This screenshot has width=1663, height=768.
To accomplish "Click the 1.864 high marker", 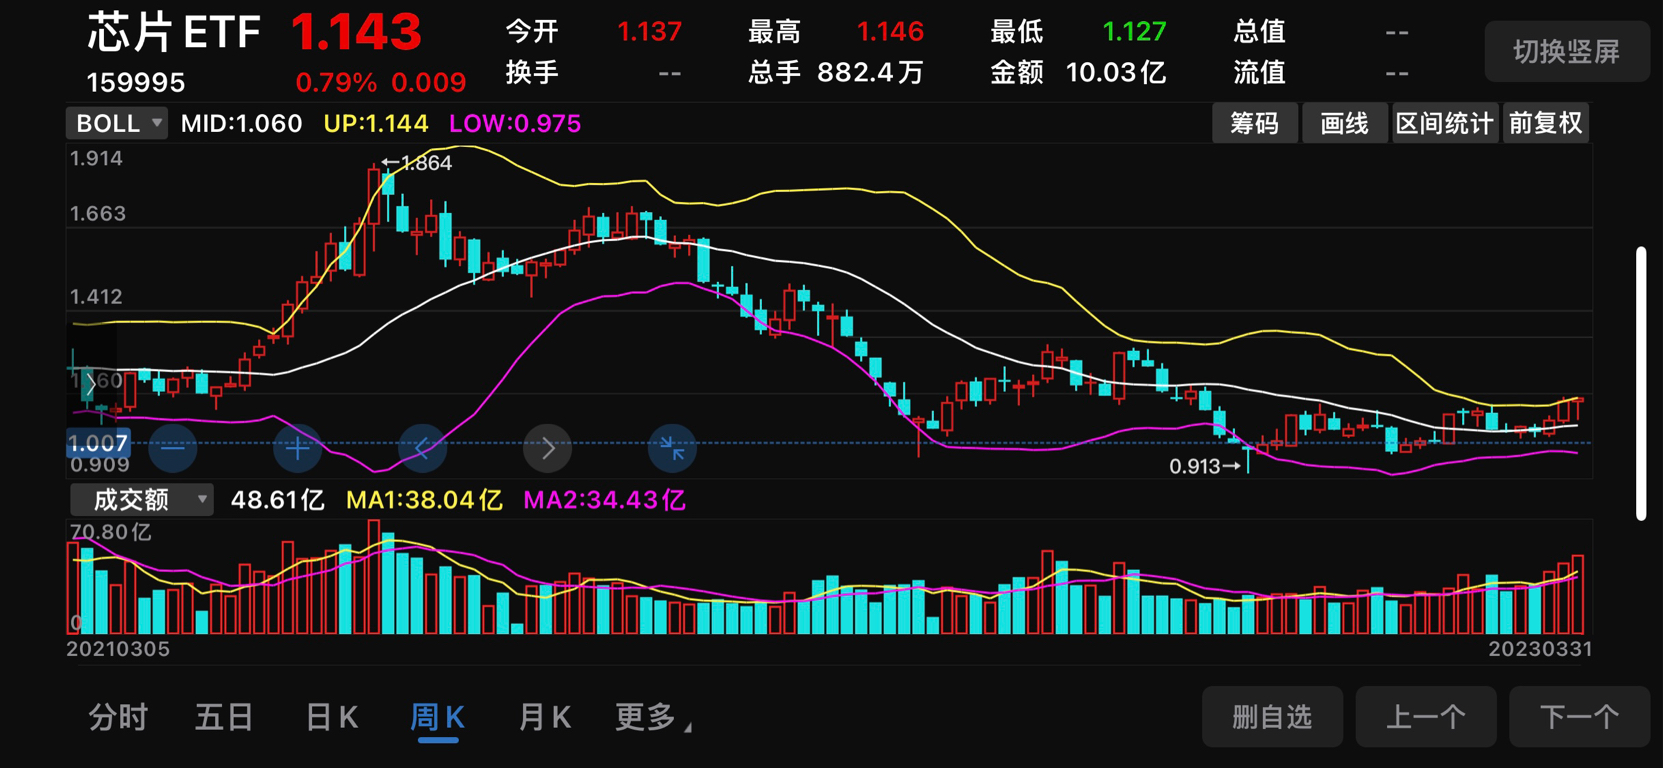I will (417, 163).
